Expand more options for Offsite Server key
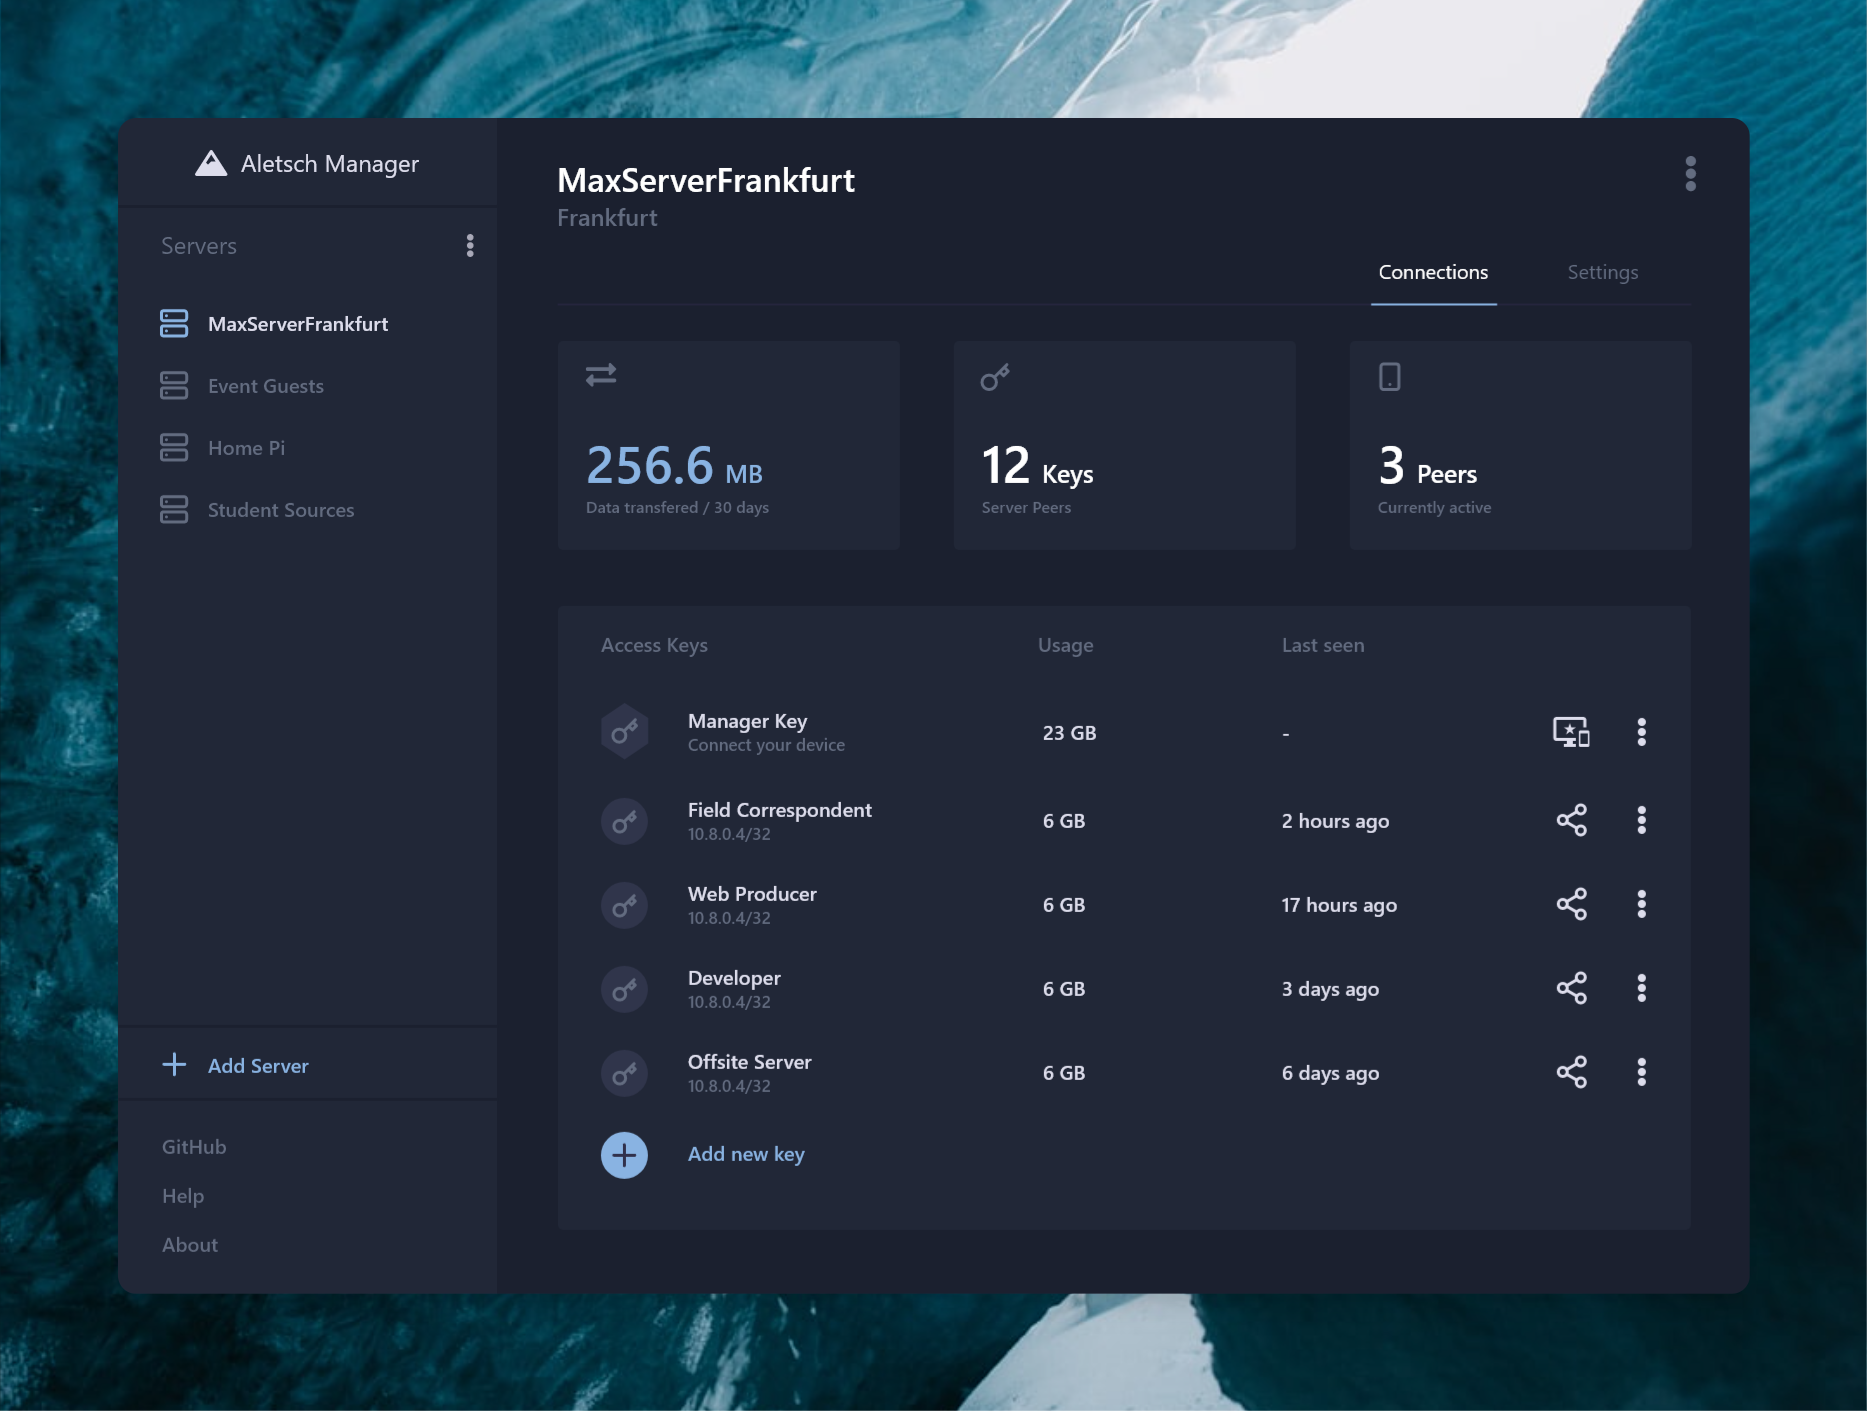The width and height of the screenshot is (1867, 1411). 1641,1072
